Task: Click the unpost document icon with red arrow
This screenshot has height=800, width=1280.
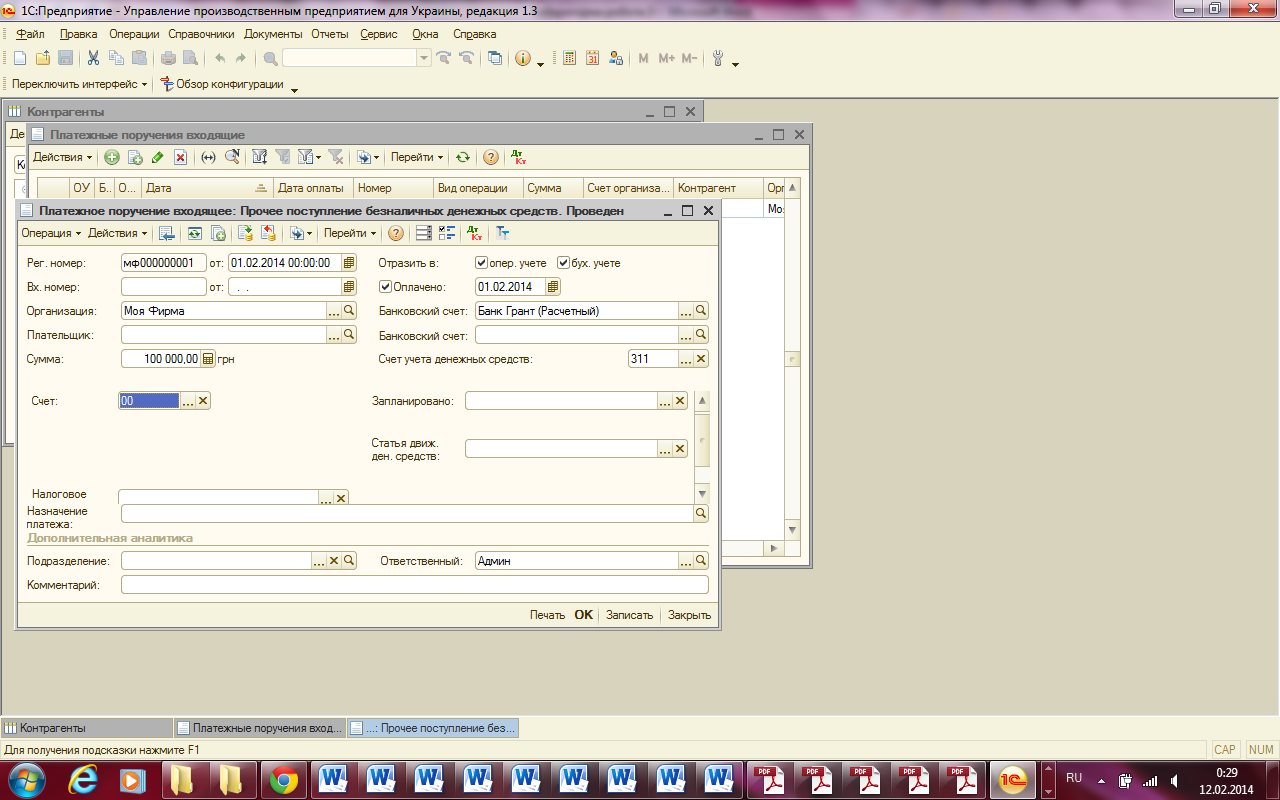Action: coord(268,233)
